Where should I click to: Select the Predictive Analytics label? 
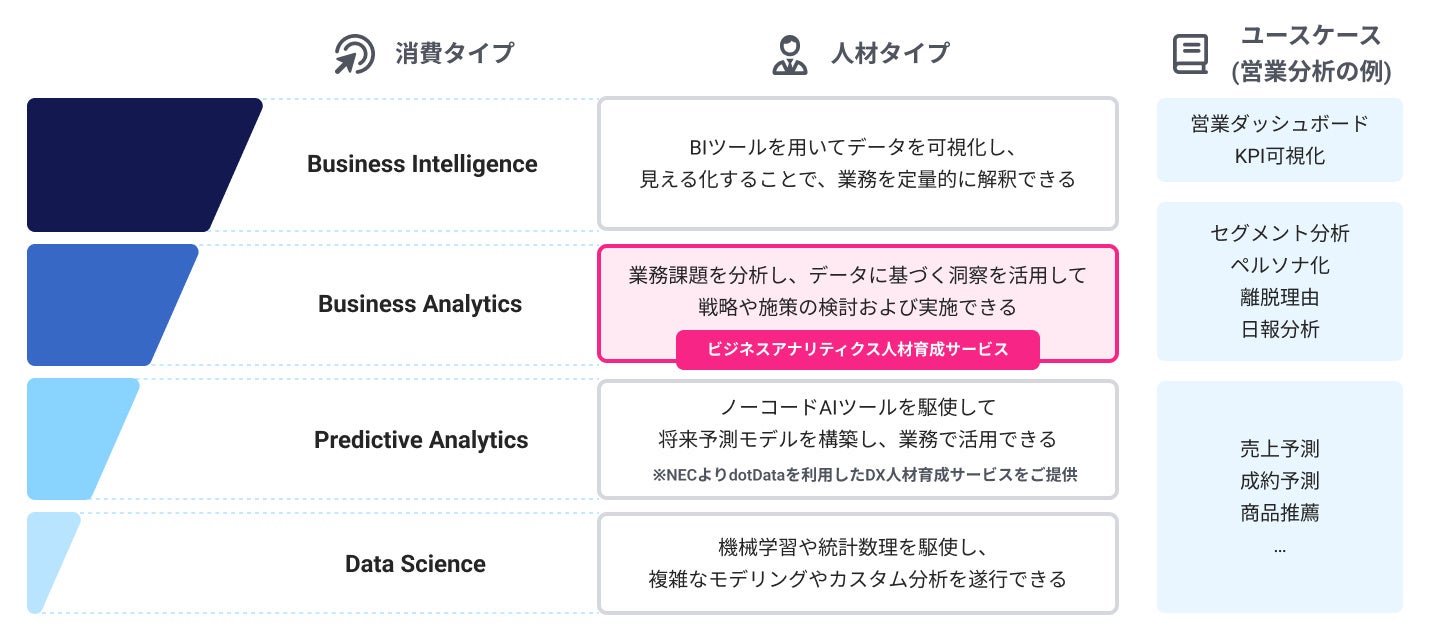[x=421, y=440]
